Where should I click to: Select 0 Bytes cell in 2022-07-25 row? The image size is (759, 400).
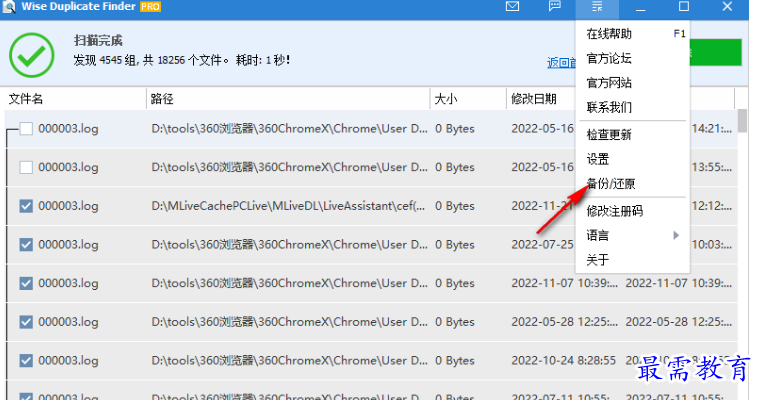pyautogui.click(x=455, y=245)
